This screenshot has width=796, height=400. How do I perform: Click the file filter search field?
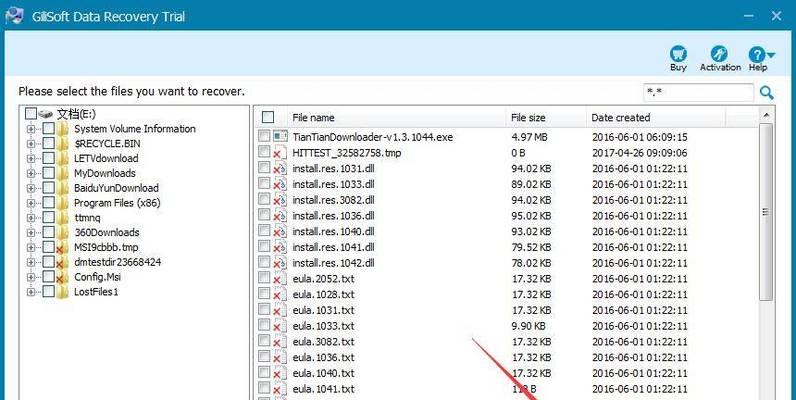[x=699, y=92]
